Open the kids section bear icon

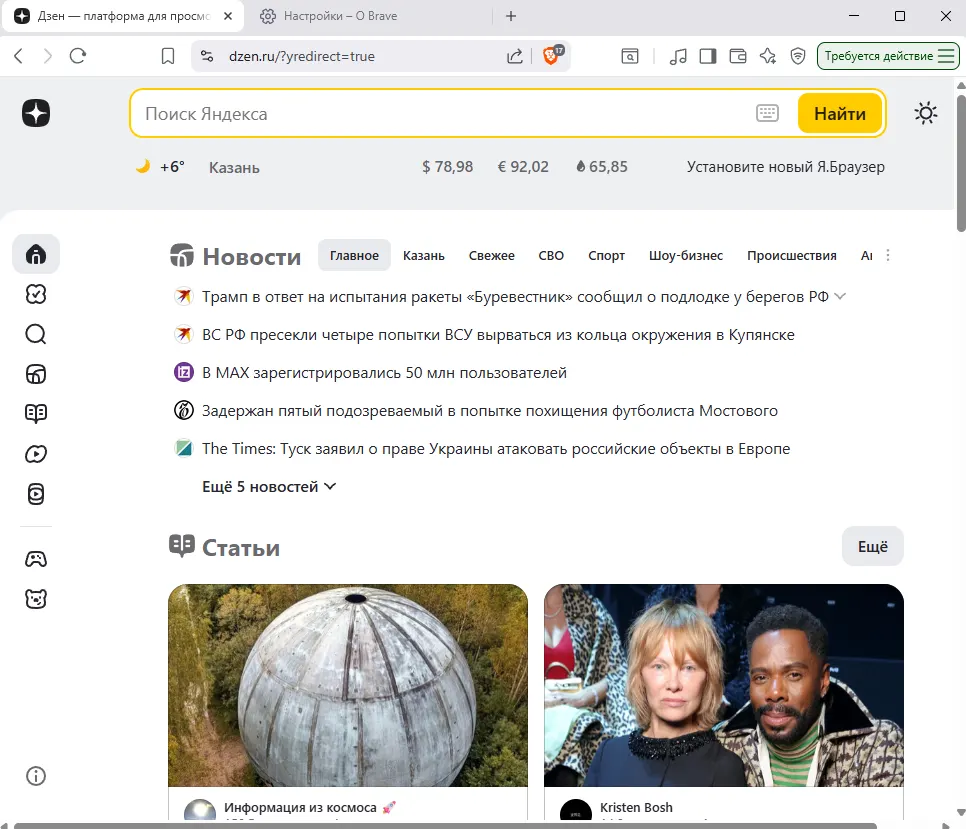point(36,598)
